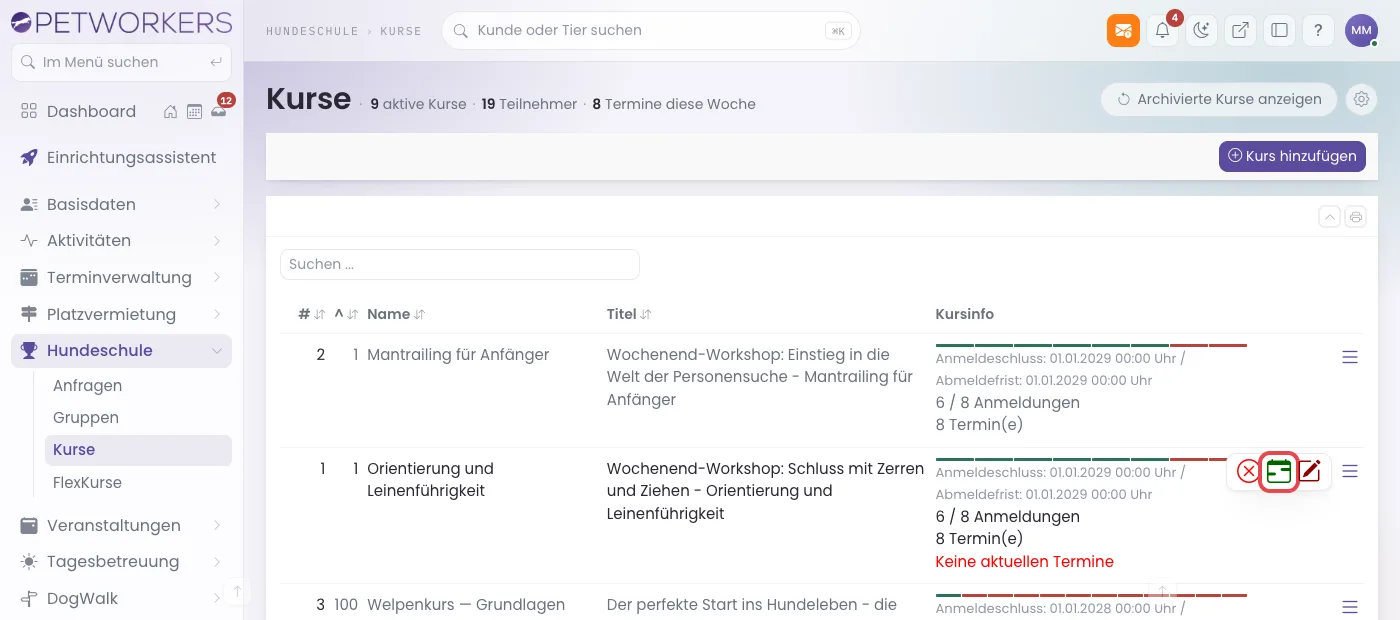This screenshot has width=1400, height=620.
Task: Sort the table by Titel
Action: pos(629,314)
